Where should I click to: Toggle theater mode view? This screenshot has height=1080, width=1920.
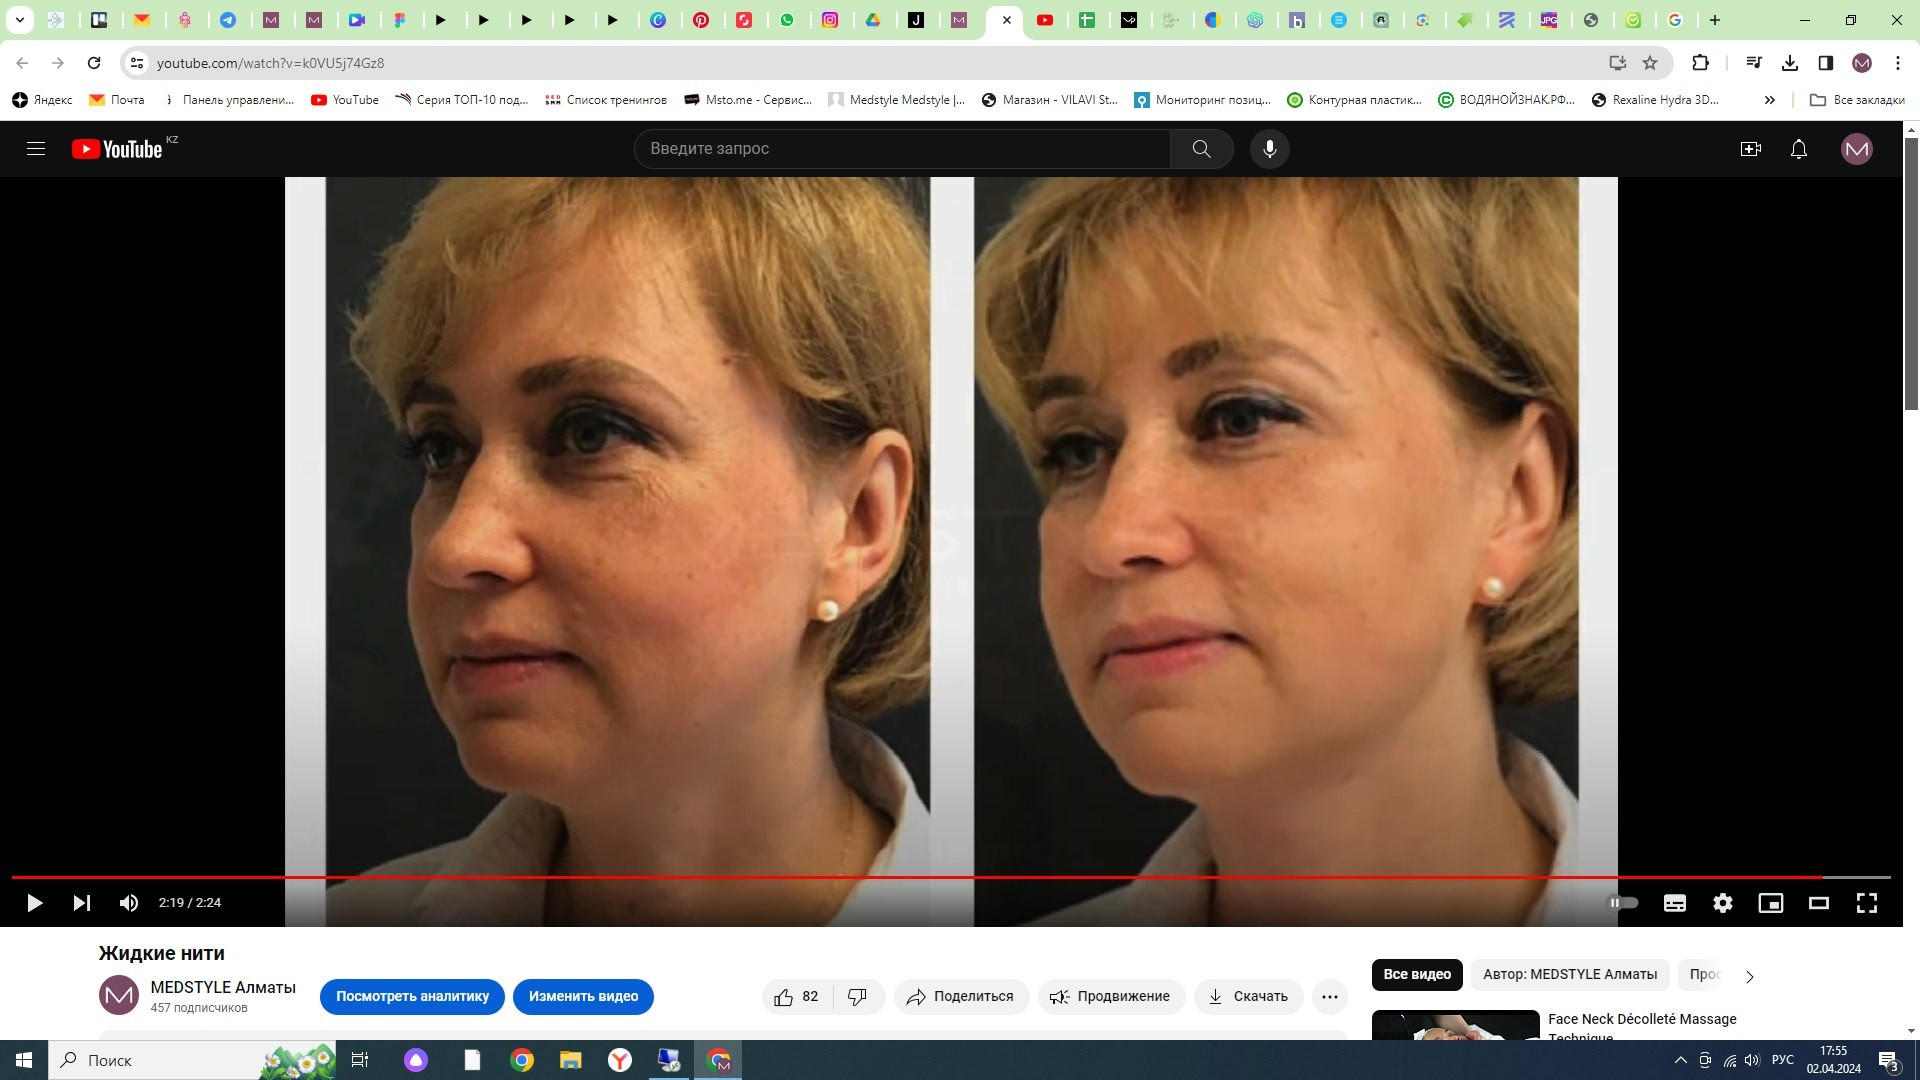1818,903
